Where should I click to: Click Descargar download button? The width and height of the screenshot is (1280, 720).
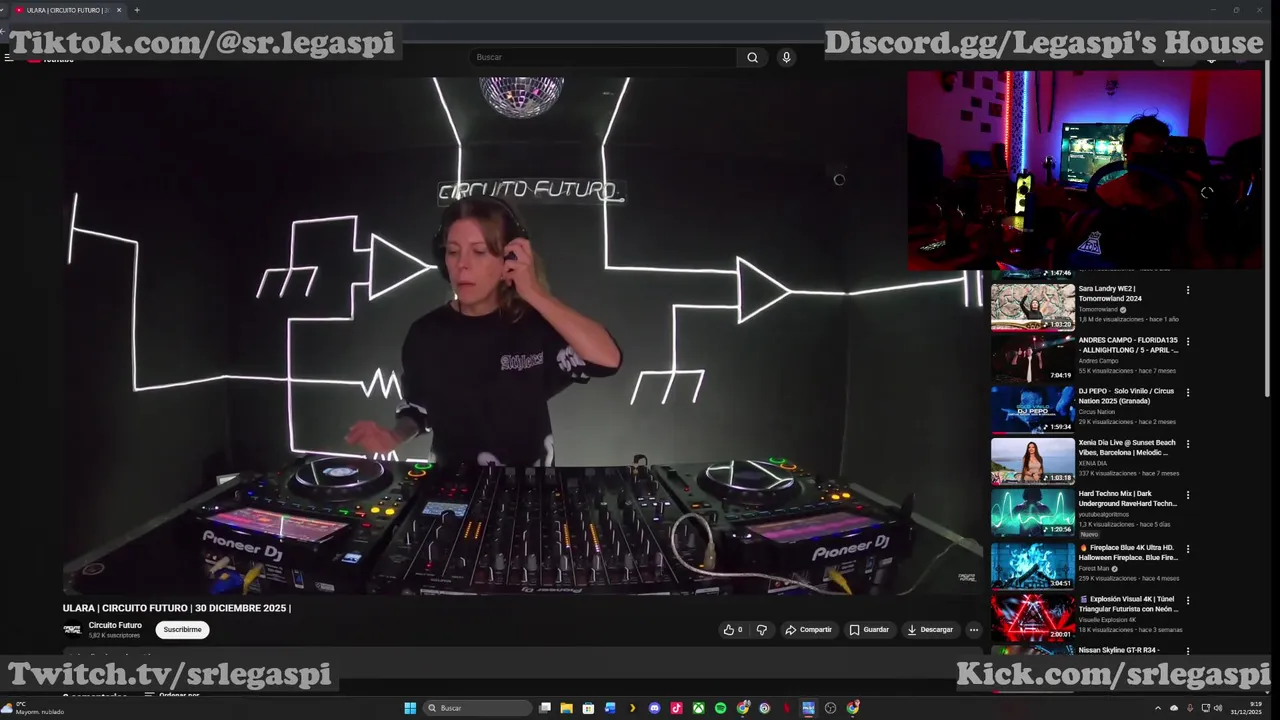[x=930, y=630]
